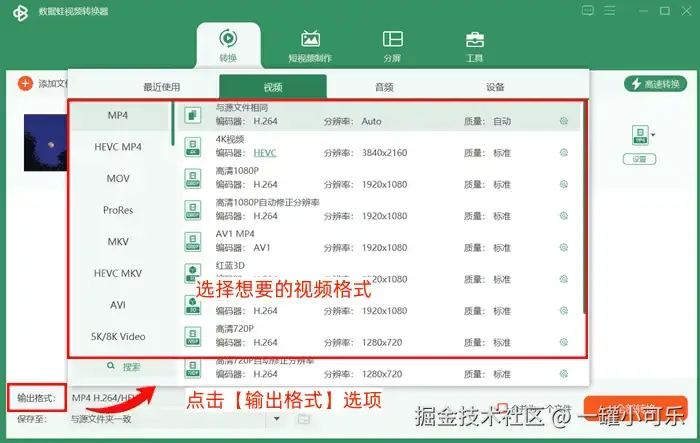
Task: Open the 转换 convert tab
Action: click(228, 45)
